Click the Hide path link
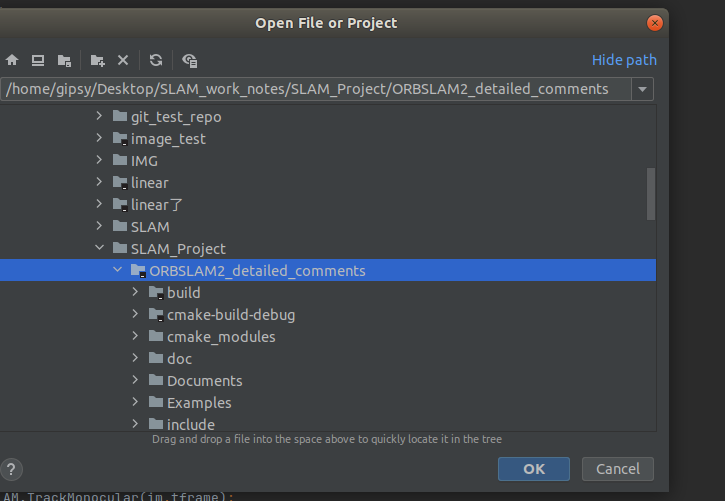Screen dimensions: 725x501 pos(624,60)
